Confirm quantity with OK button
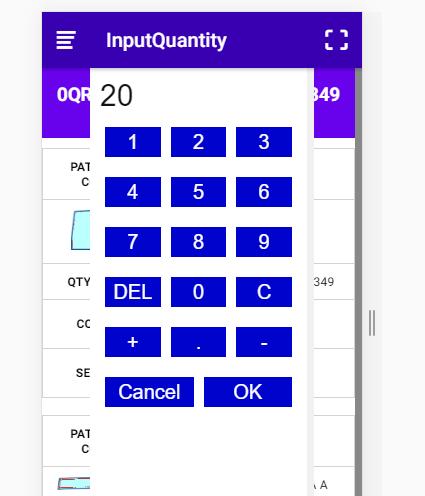 point(248,392)
